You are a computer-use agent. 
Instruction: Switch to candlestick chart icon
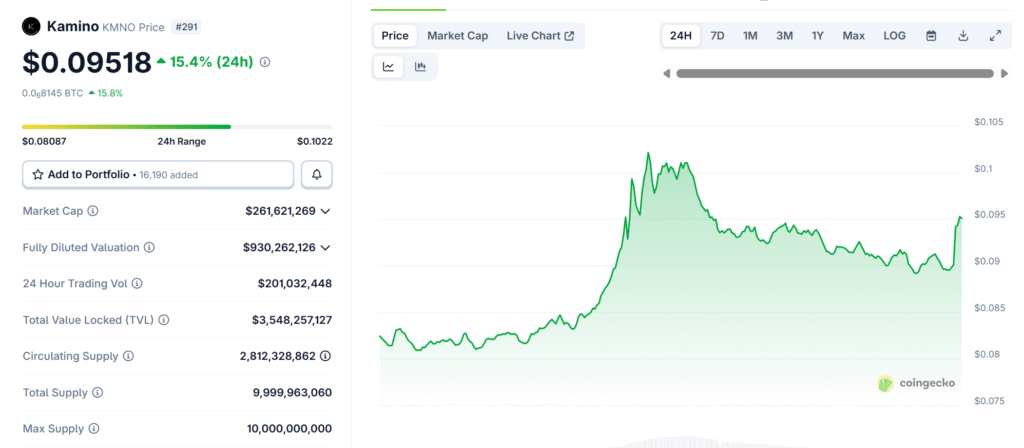pyautogui.click(x=420, y=67)
